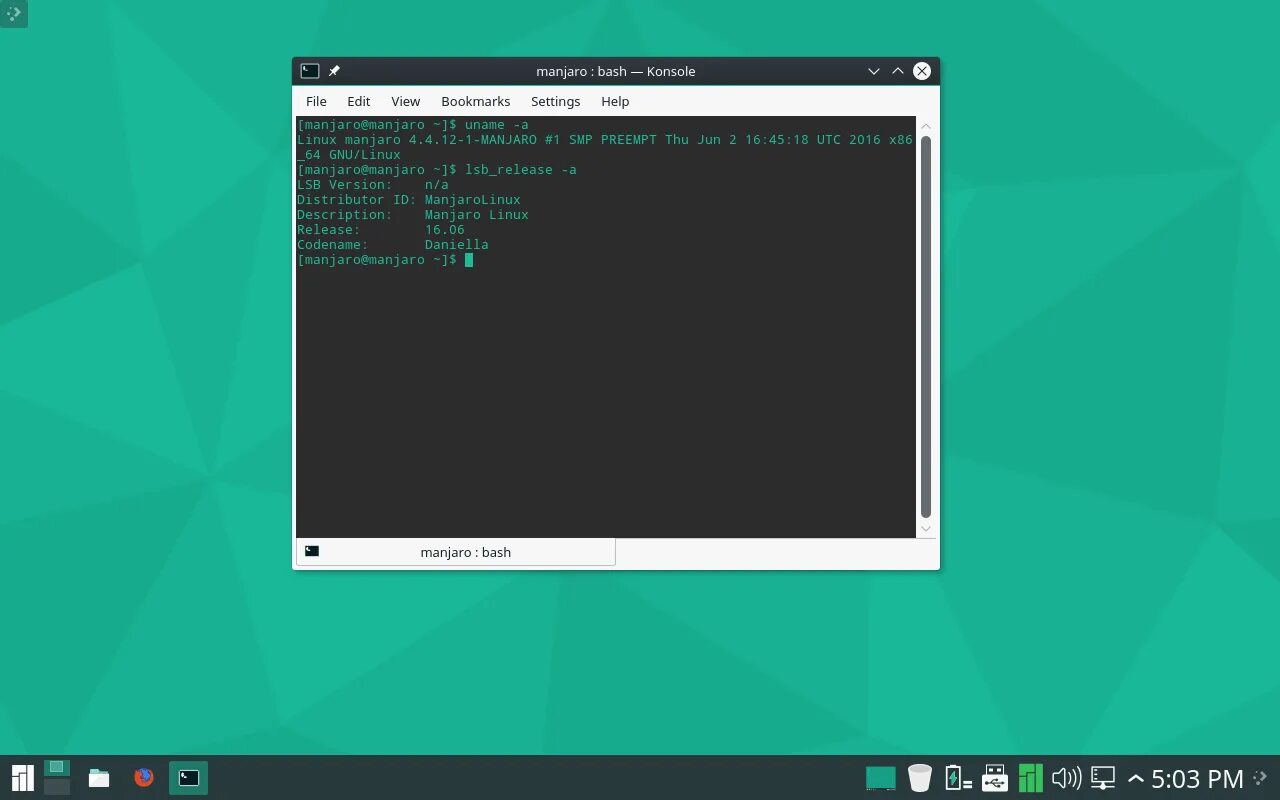Click the Konsole window menu icon in titlebar
This screenshot has height=800, width=1280.
point(310,71)
